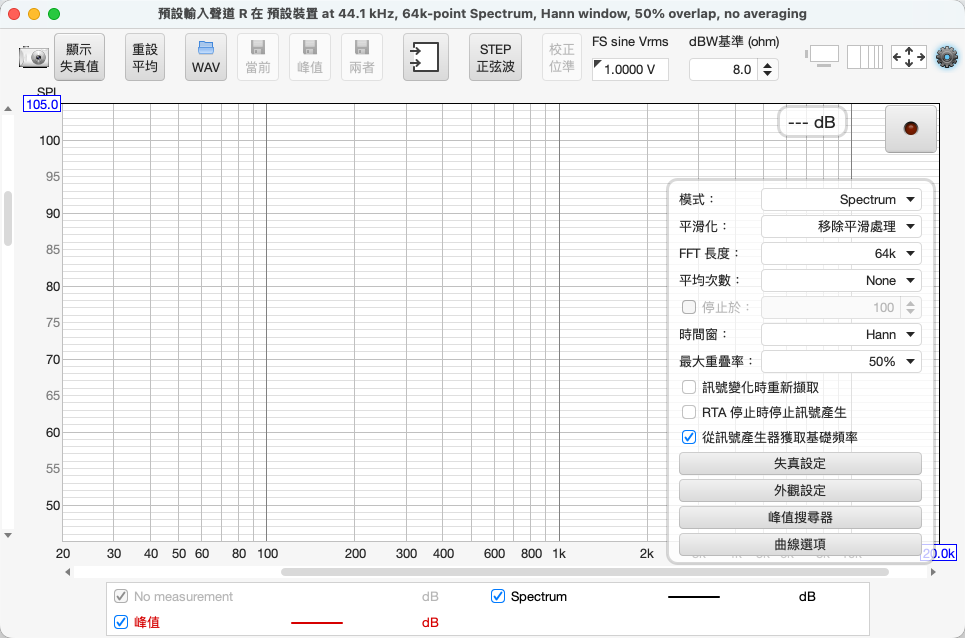Image resolution: width=965 pixels, height=638 pixels.
Task: Open the single graph layout icon
Action: pos(822,57)
